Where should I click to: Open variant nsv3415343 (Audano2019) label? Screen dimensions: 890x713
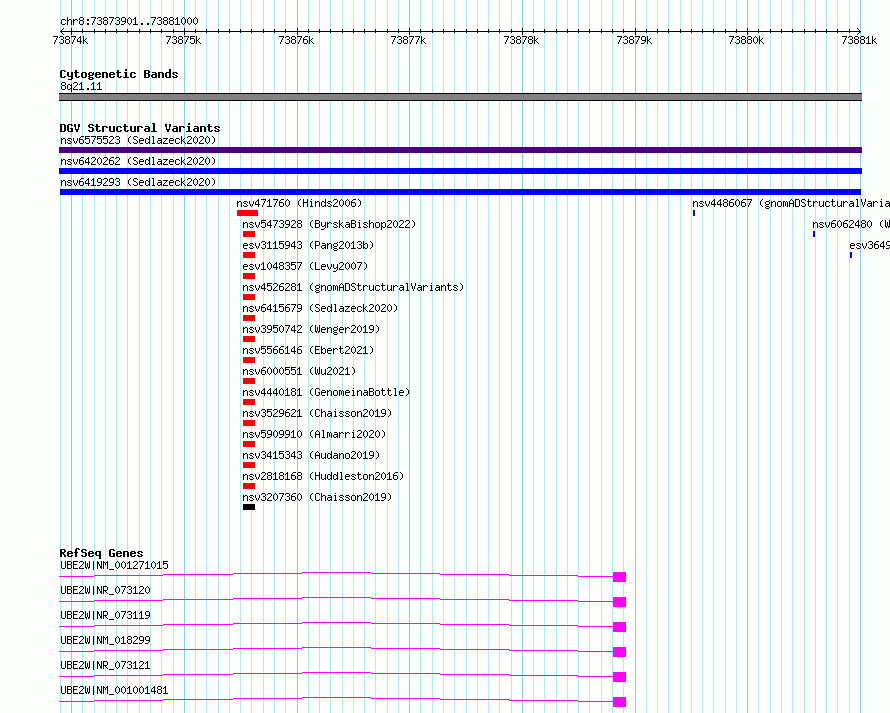pyautogui.click(x=311, y=455)
